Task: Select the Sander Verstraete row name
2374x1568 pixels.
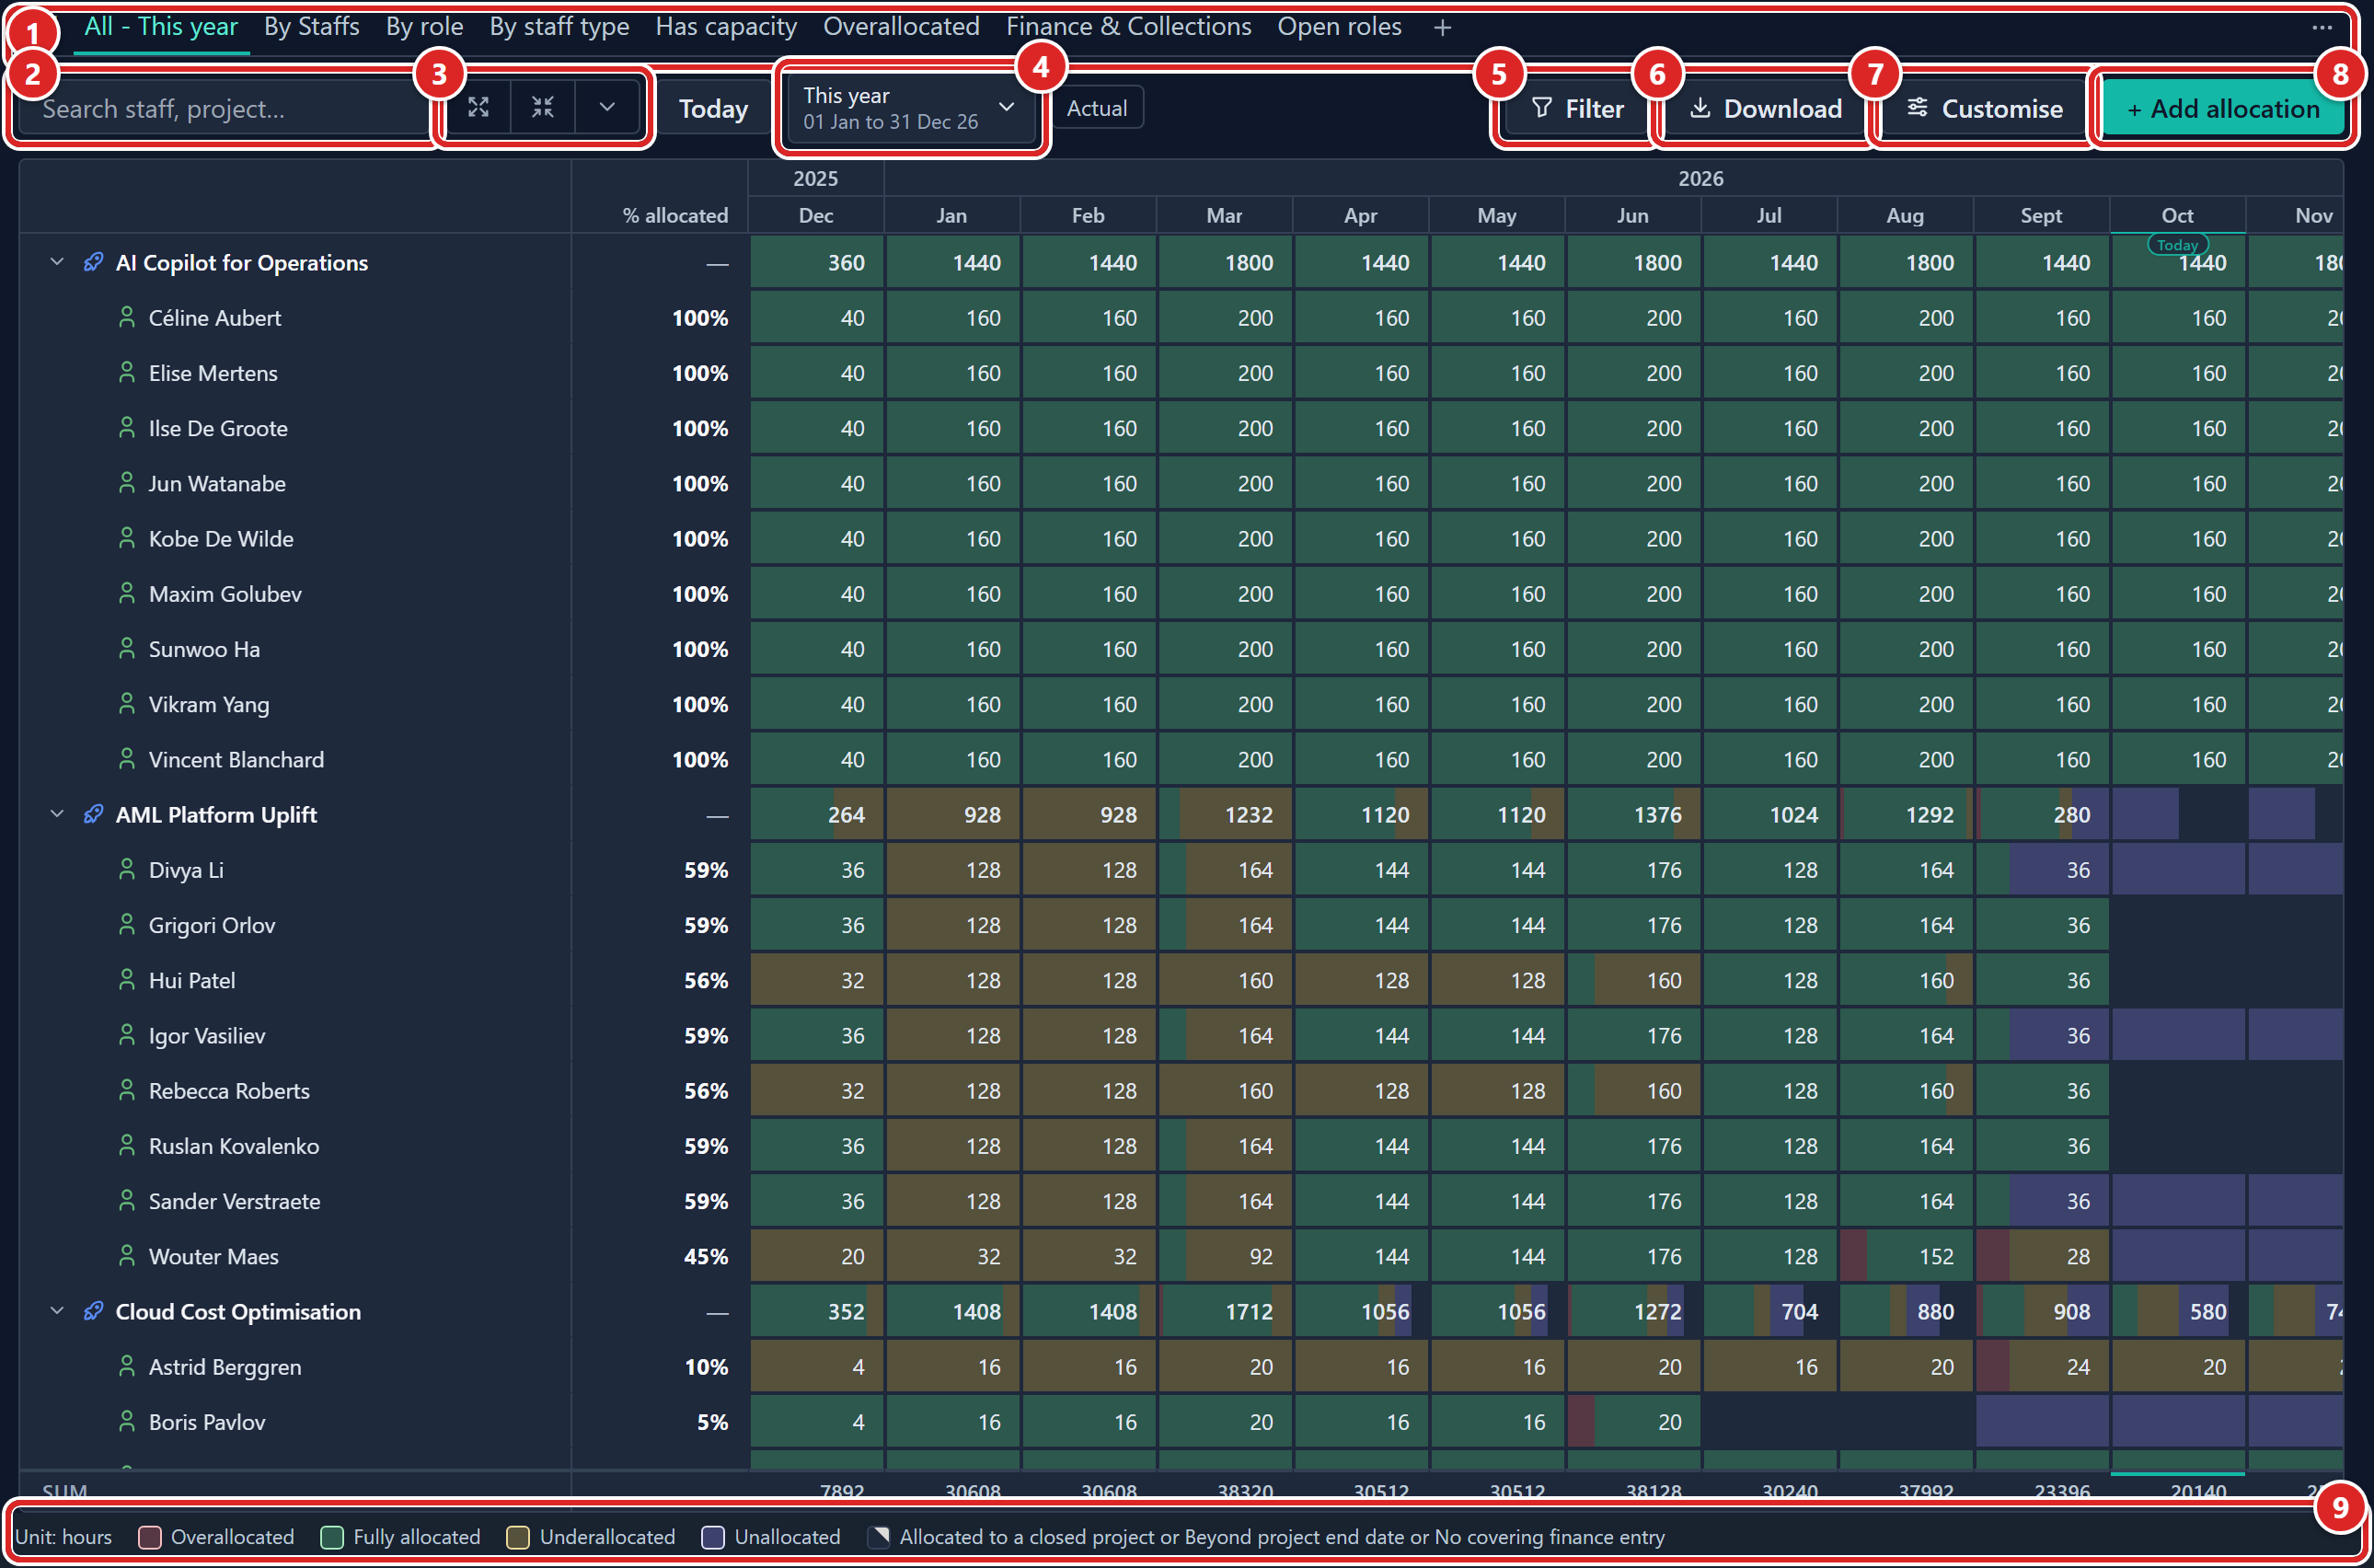Action: click(x=234, y=1201)
